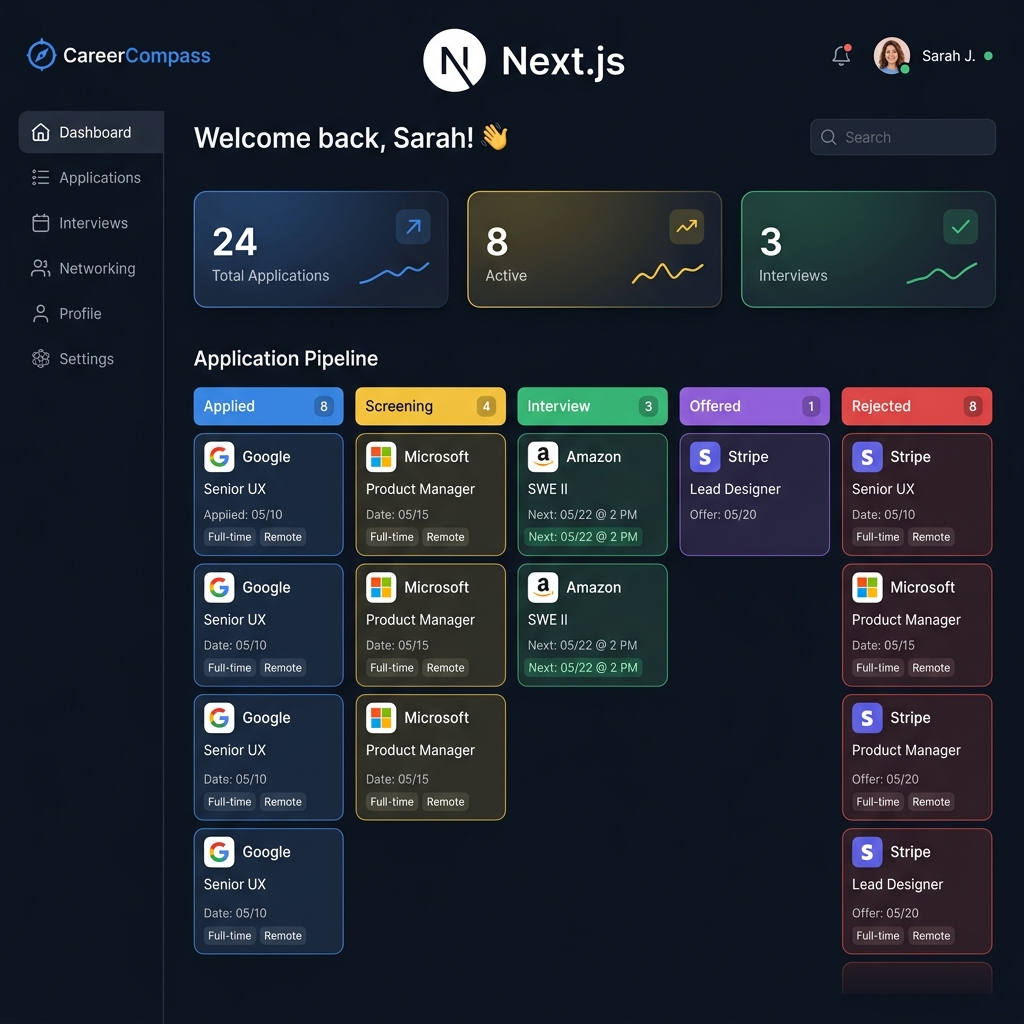Open the notifications bell
Viewport: 1024px width, 1024px height.
(841, 56)
